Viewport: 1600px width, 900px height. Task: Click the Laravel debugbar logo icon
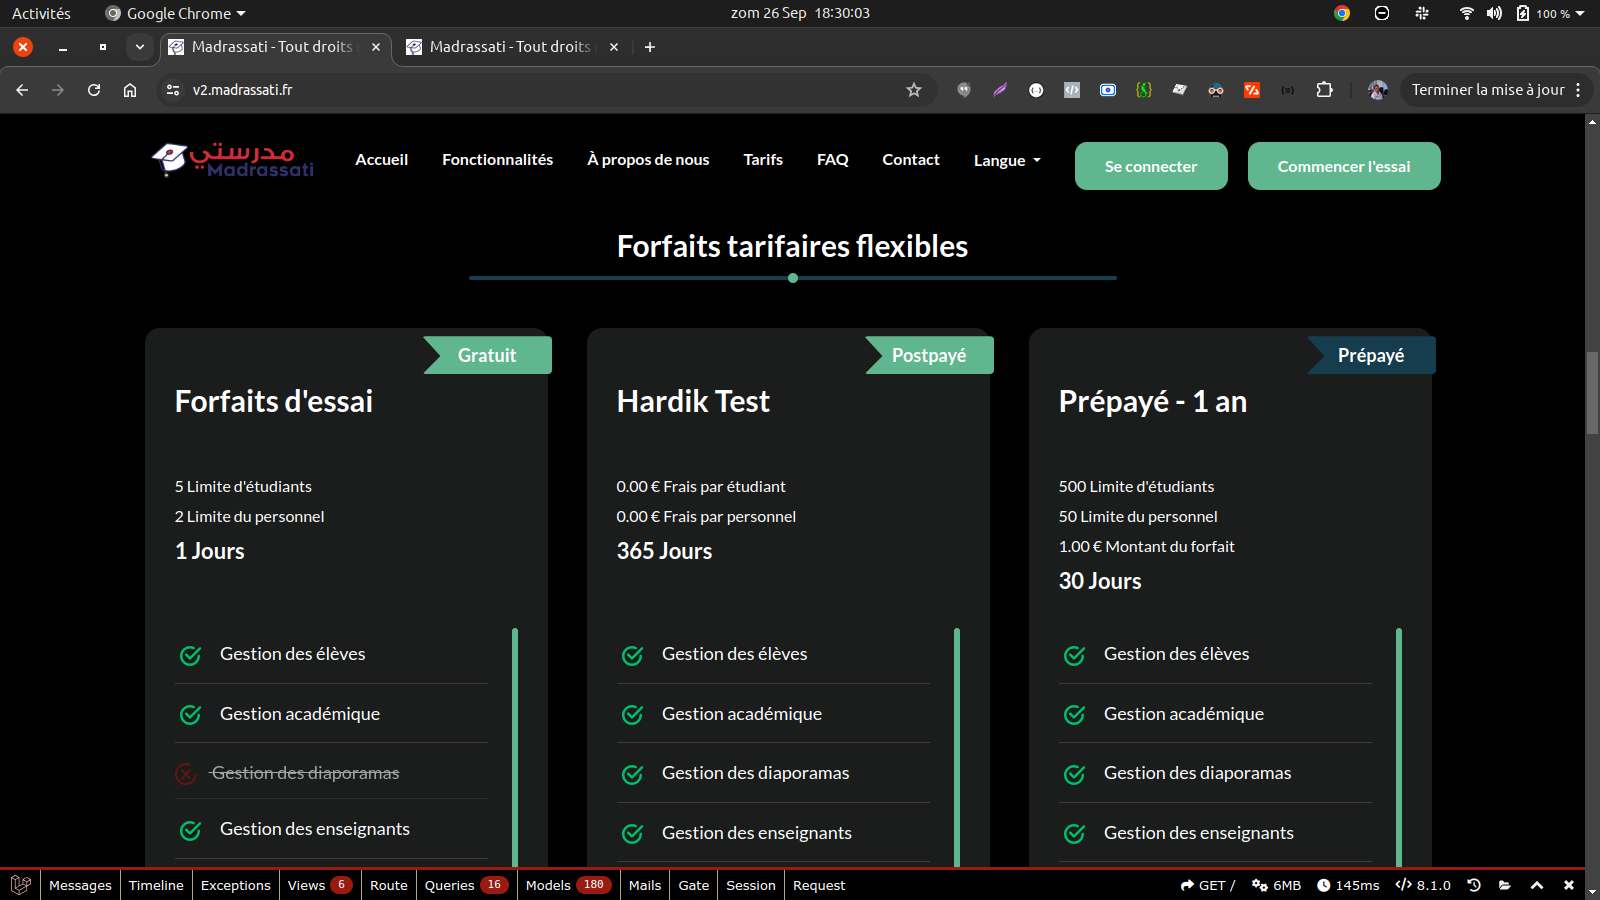click(x=20, y=885)
